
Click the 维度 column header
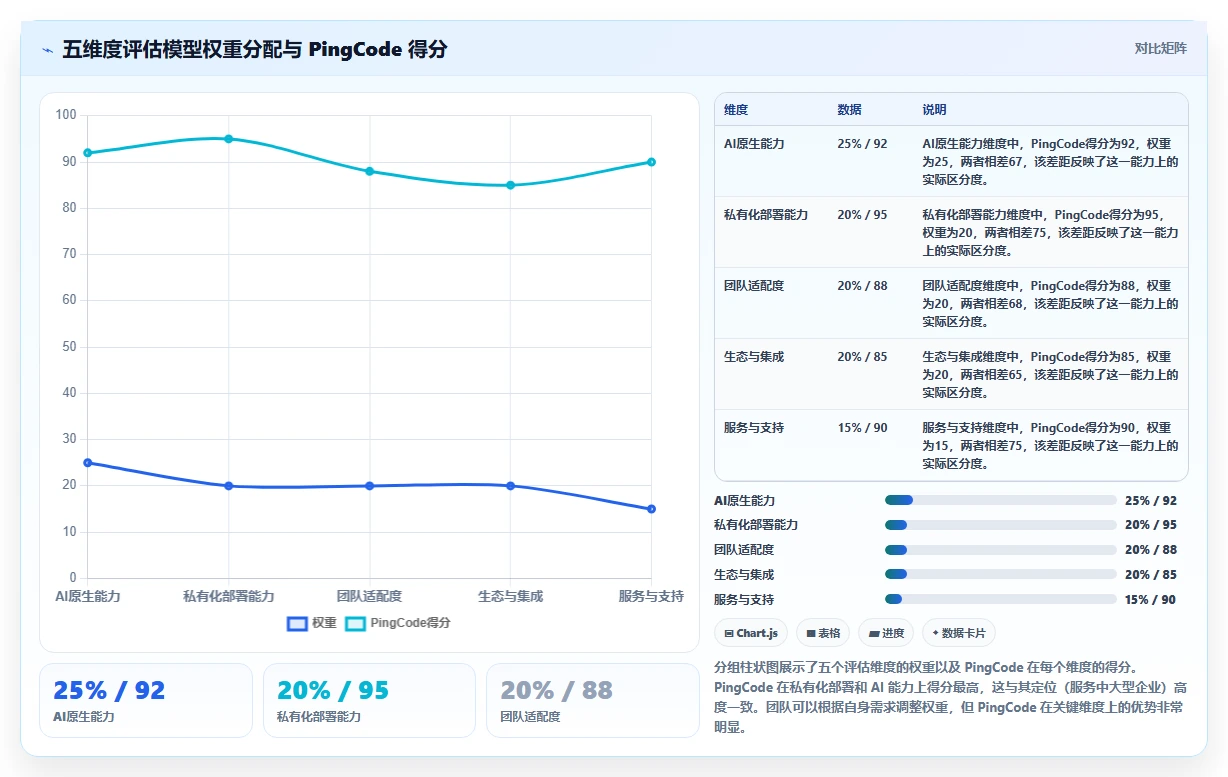click(736, 110)
